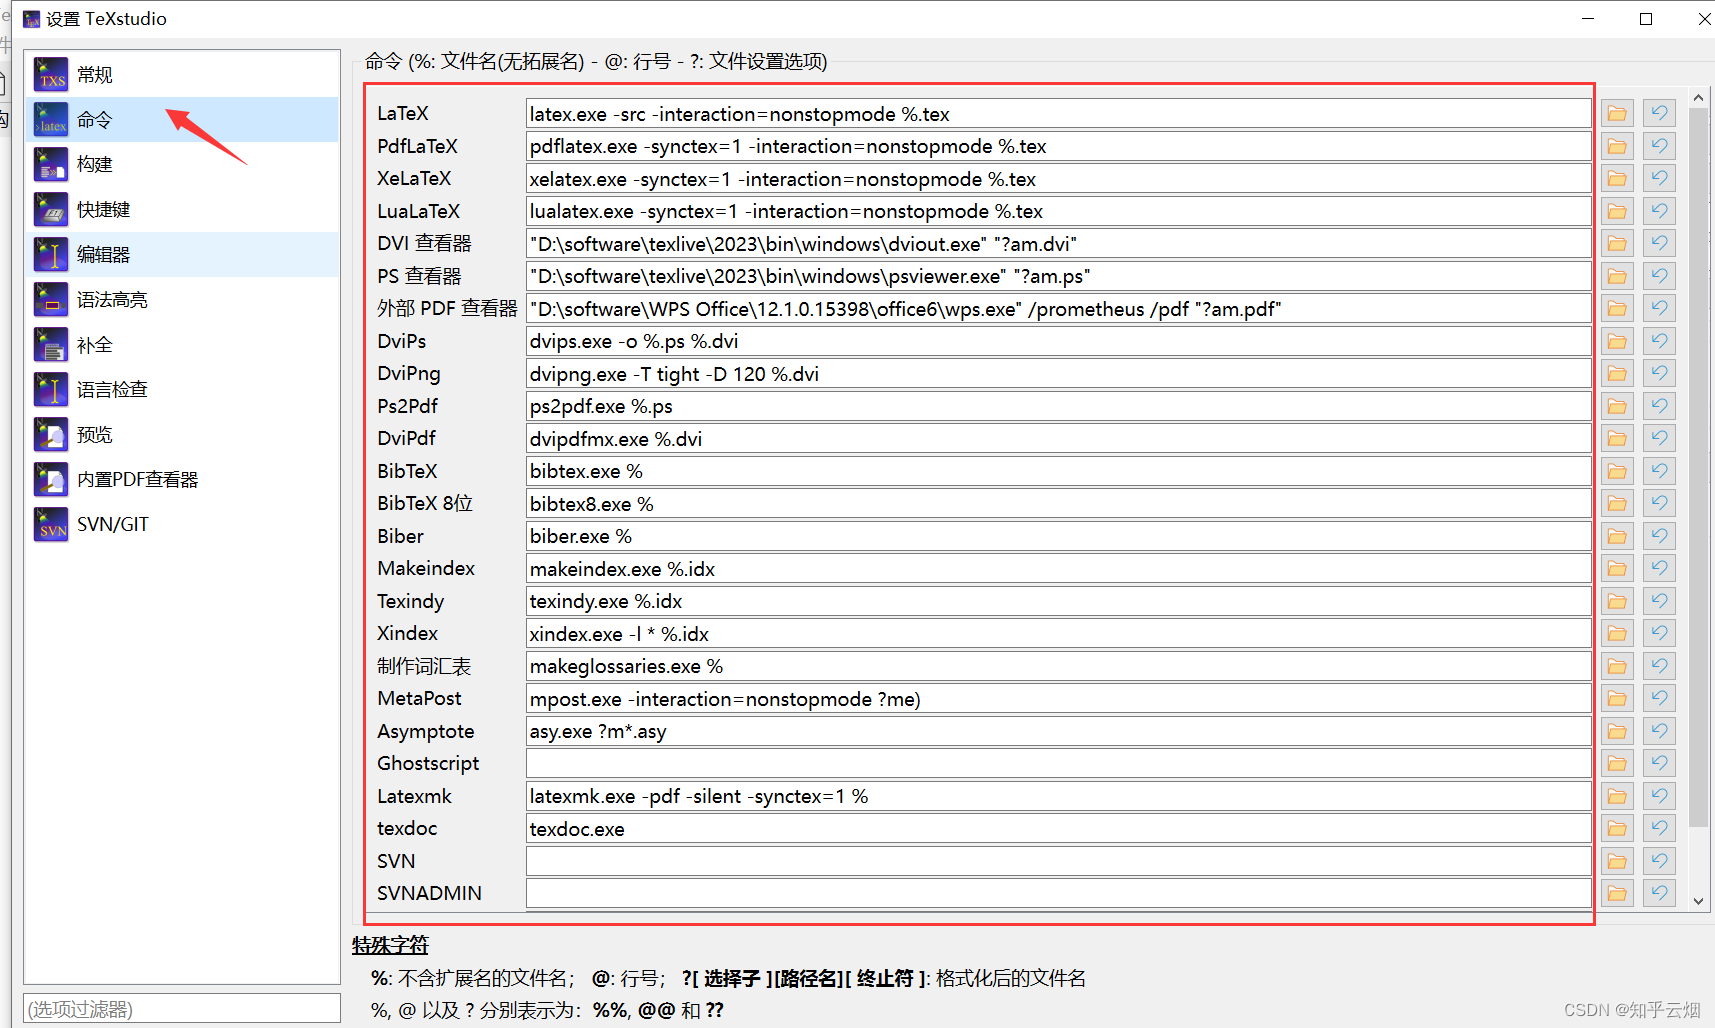Image resolution: width=1715 pixels, height=1028 pixels.
Task: Click the empty Ghostscript command field
Action: point(1058,764)
